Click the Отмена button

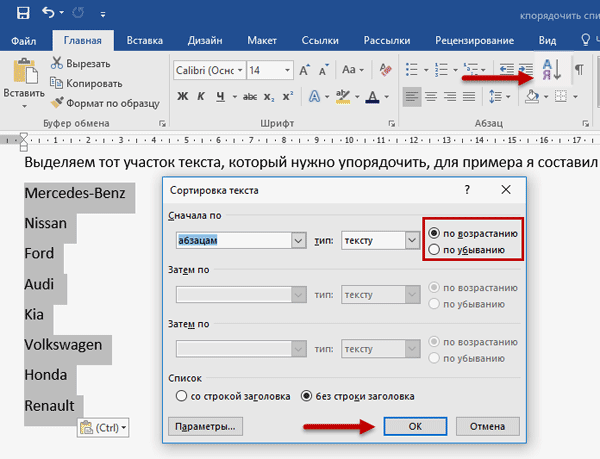[488, 426]
